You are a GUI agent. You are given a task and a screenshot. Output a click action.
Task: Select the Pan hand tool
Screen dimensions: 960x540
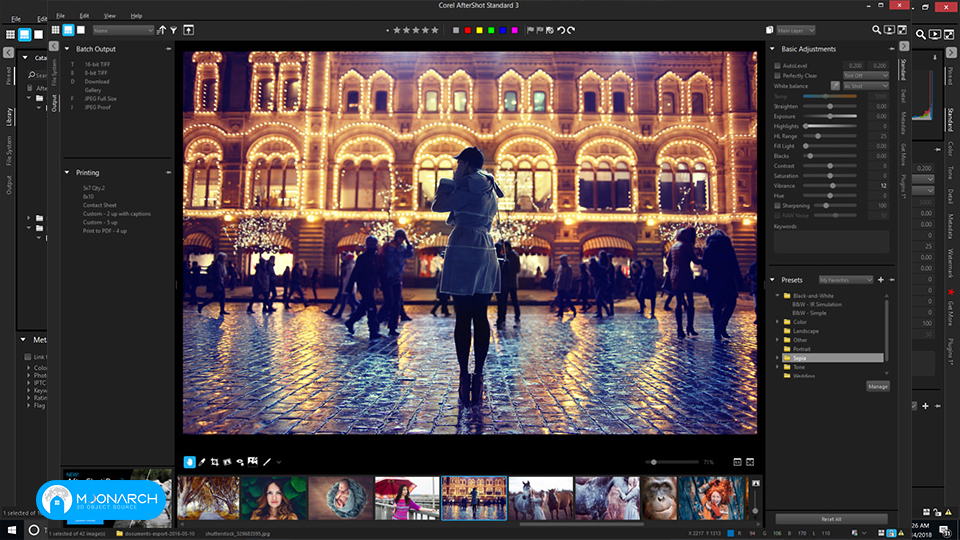coord(189,462)
